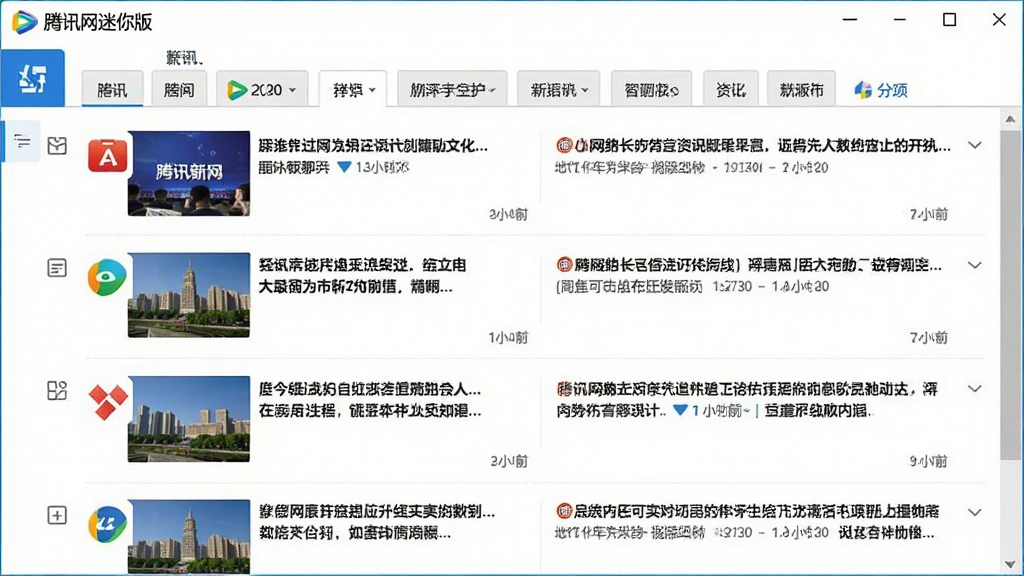The image size is (1024, 576).
Task: Switch to the 腾讯 tab
Action: 112,89
